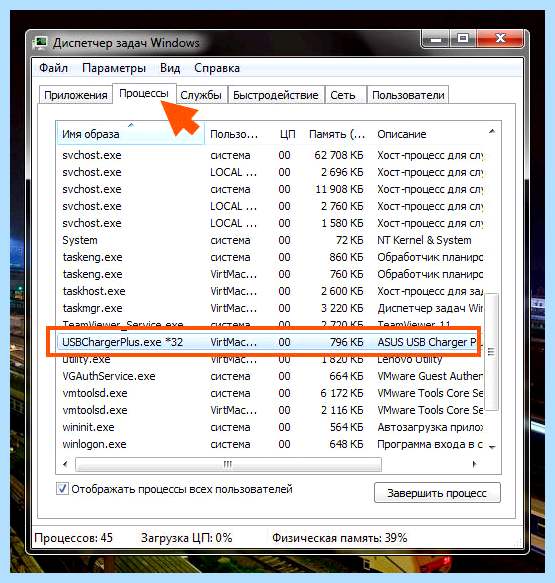
Task: Select svchost.exe using 62 708 КБ
Action: [270, 155]
